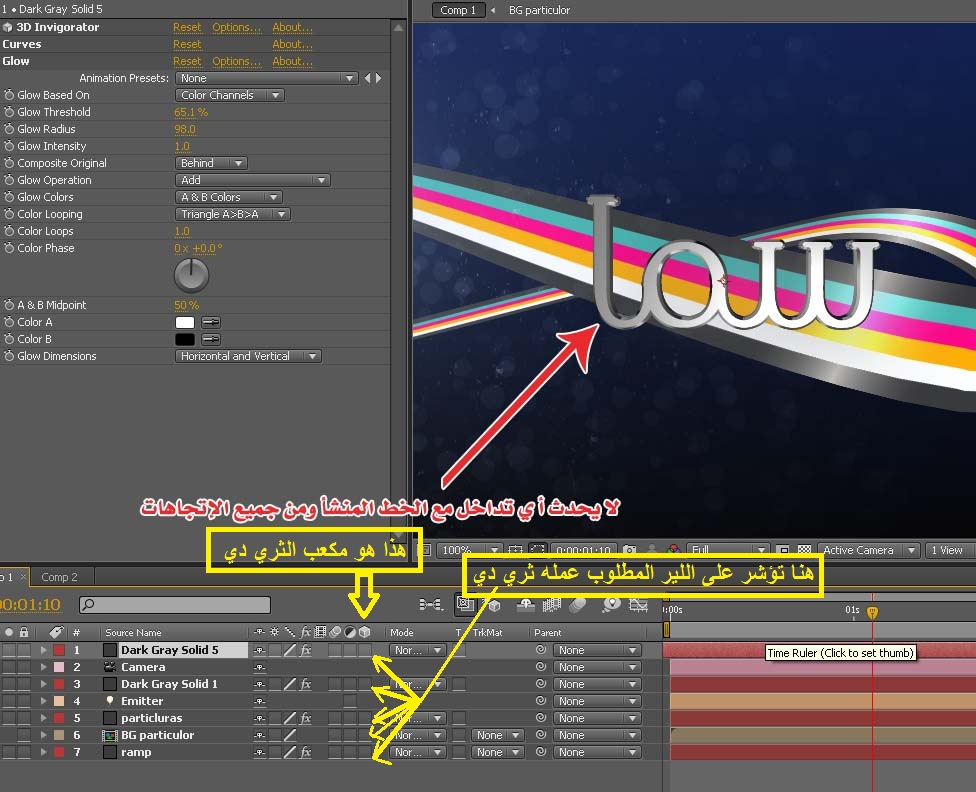Image resolution: width=976 pixels, height=792 pixels.
Task: Switch to the Comp 2 timeline tab
Action: tap(60, 577)
